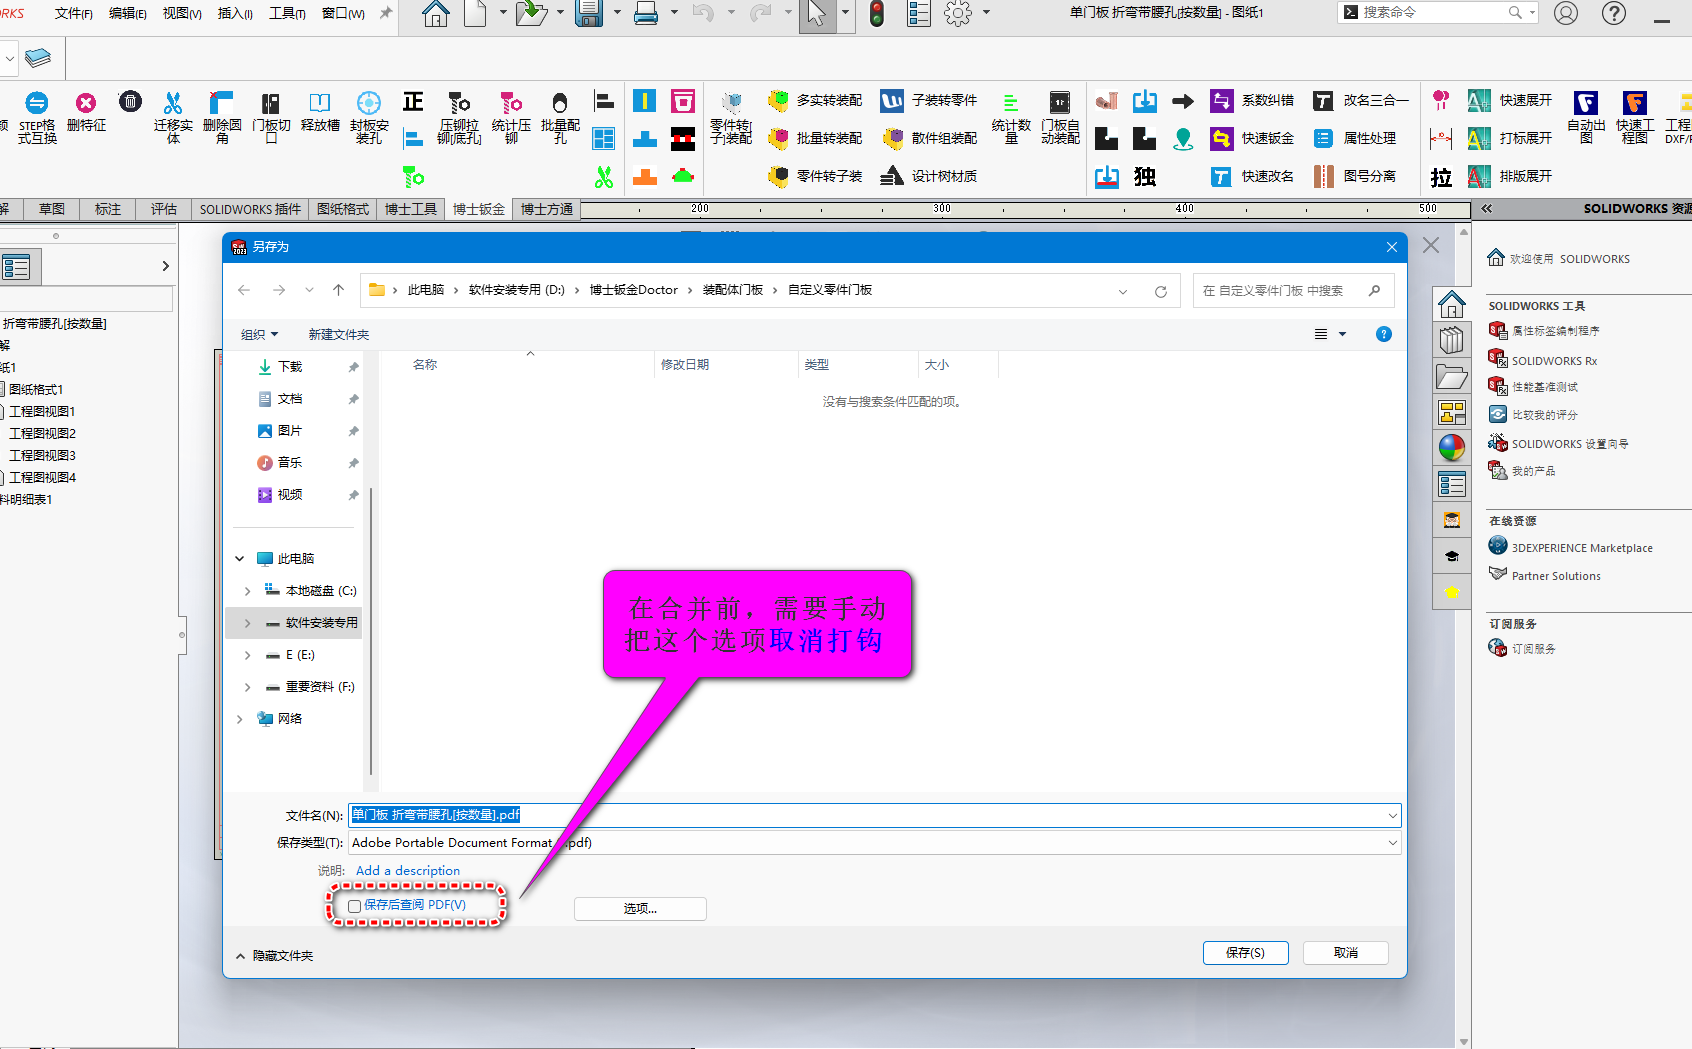Screen dimensions: 1692x1049
Task: Click the Add a description link
Action: [408, 871]
